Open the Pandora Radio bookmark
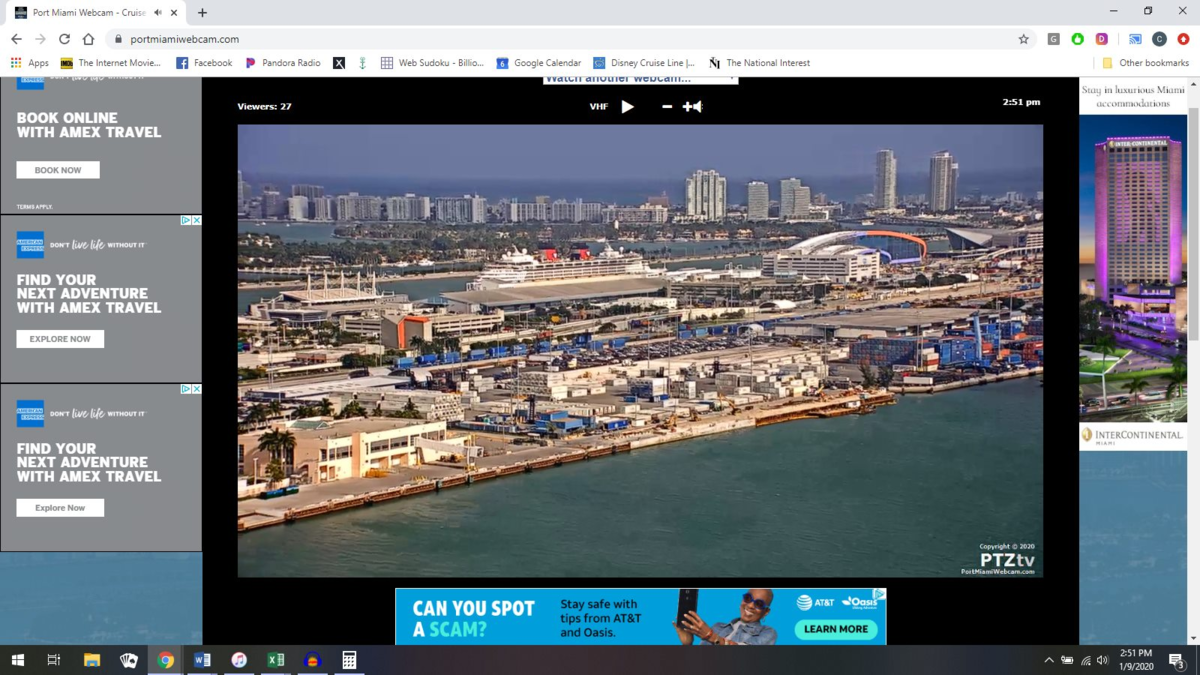 (x=283, y=63)
